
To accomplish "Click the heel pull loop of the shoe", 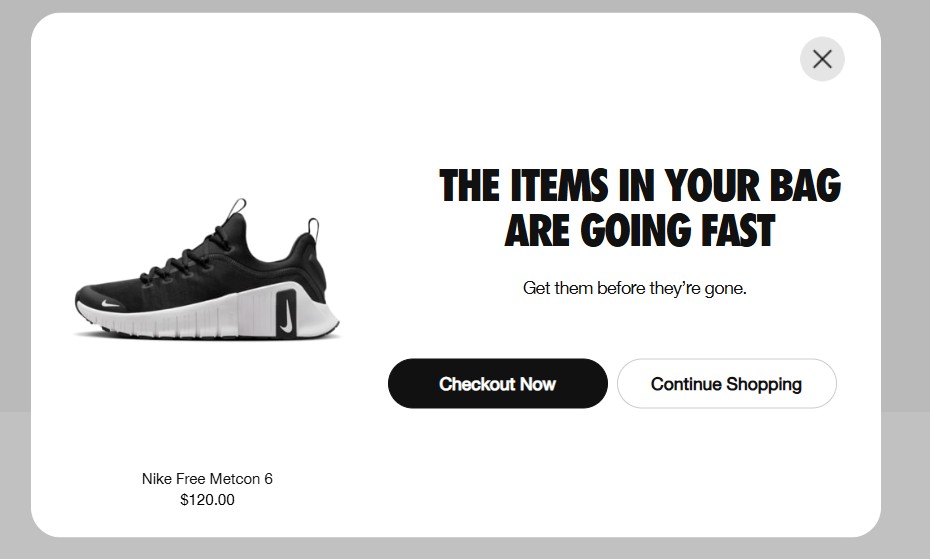I will (x=314, y=228).
